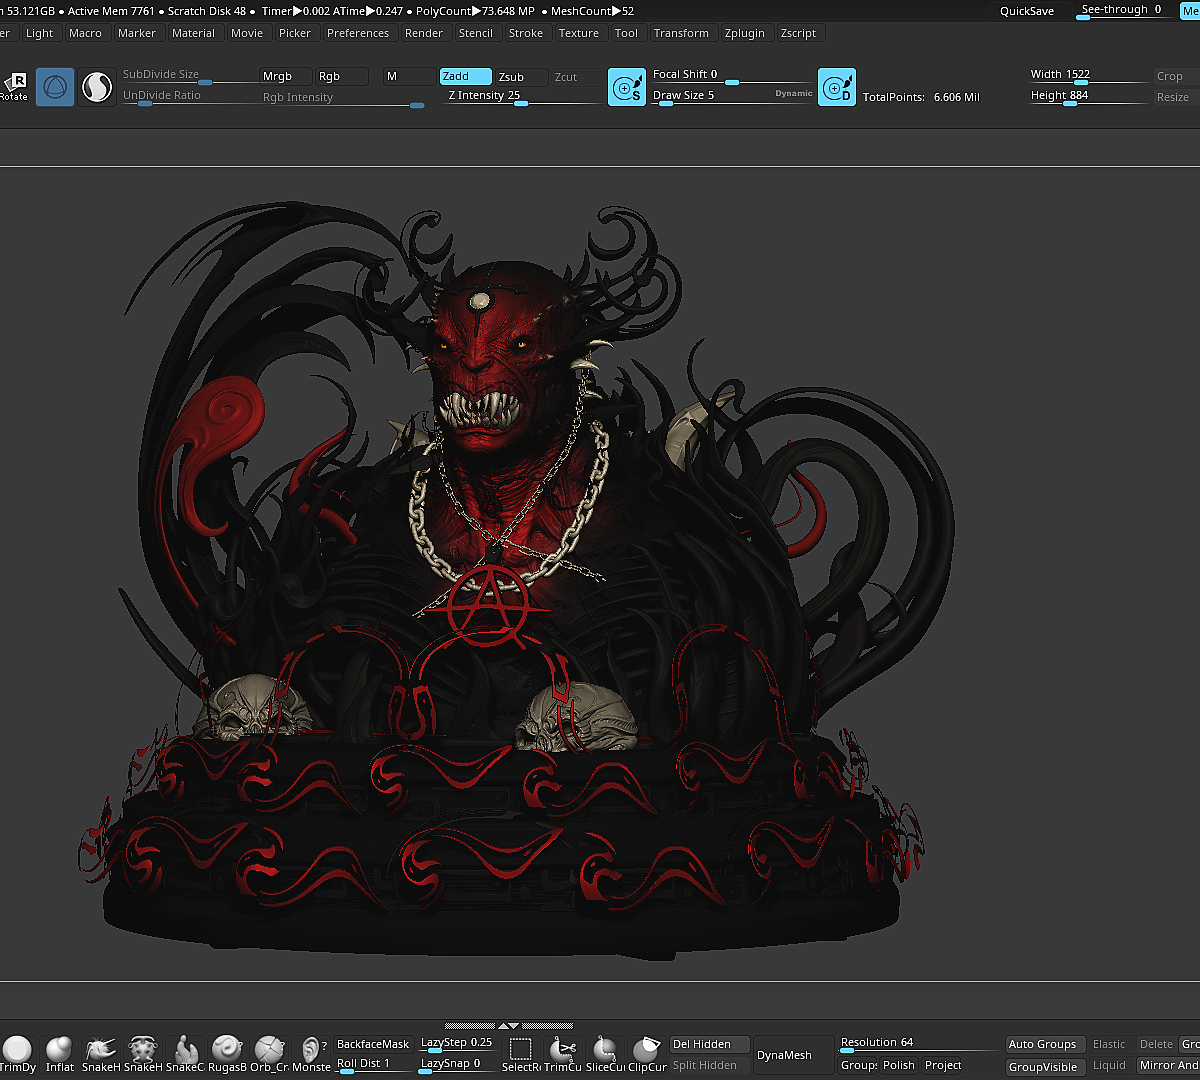Click the blue triangle-in-circle mode icon

(55, 87)
